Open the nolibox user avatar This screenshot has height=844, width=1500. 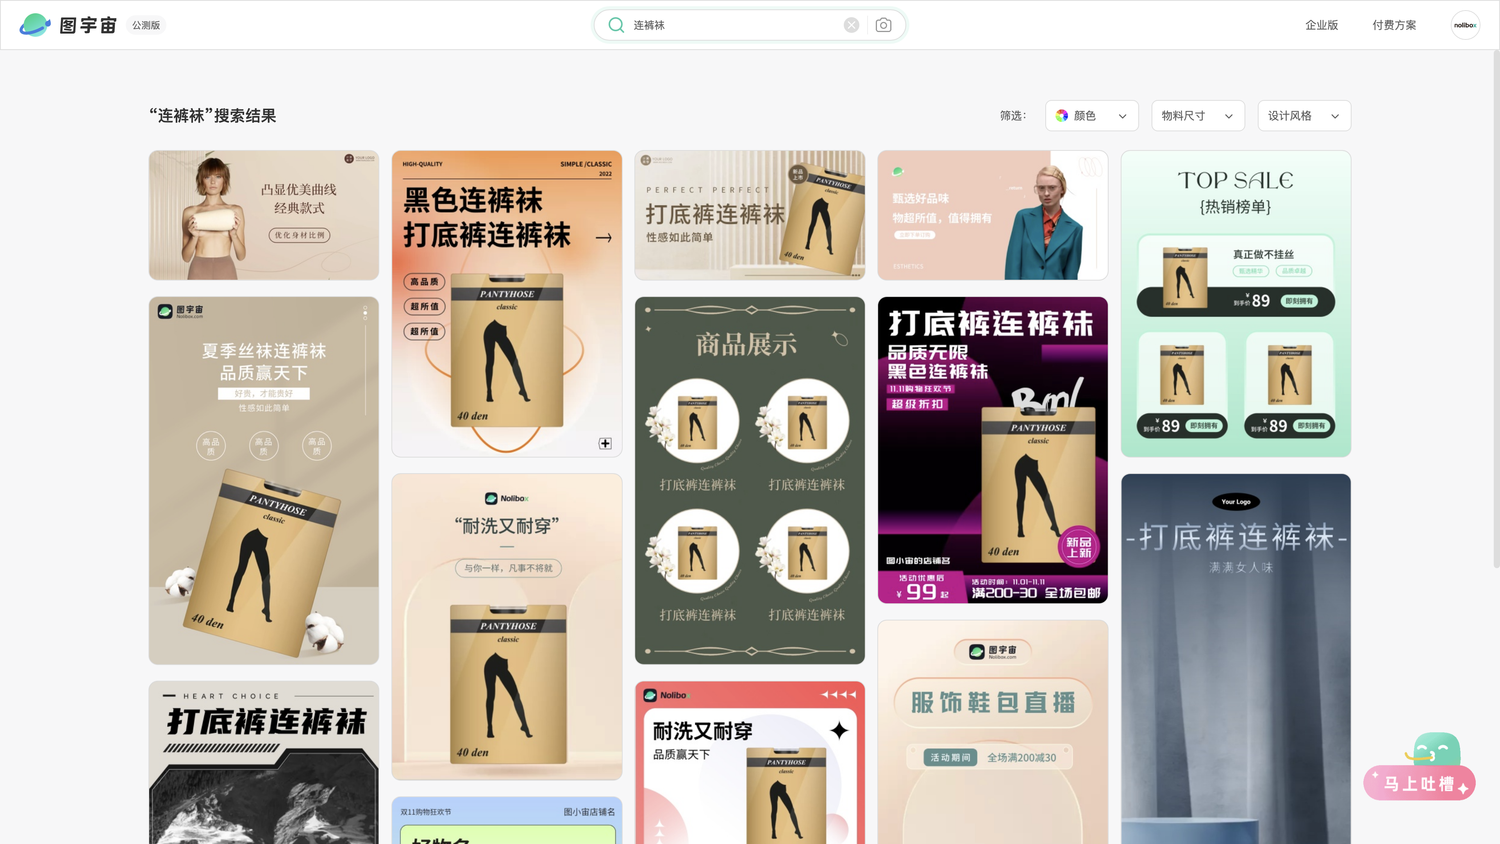click(1465, 25)
